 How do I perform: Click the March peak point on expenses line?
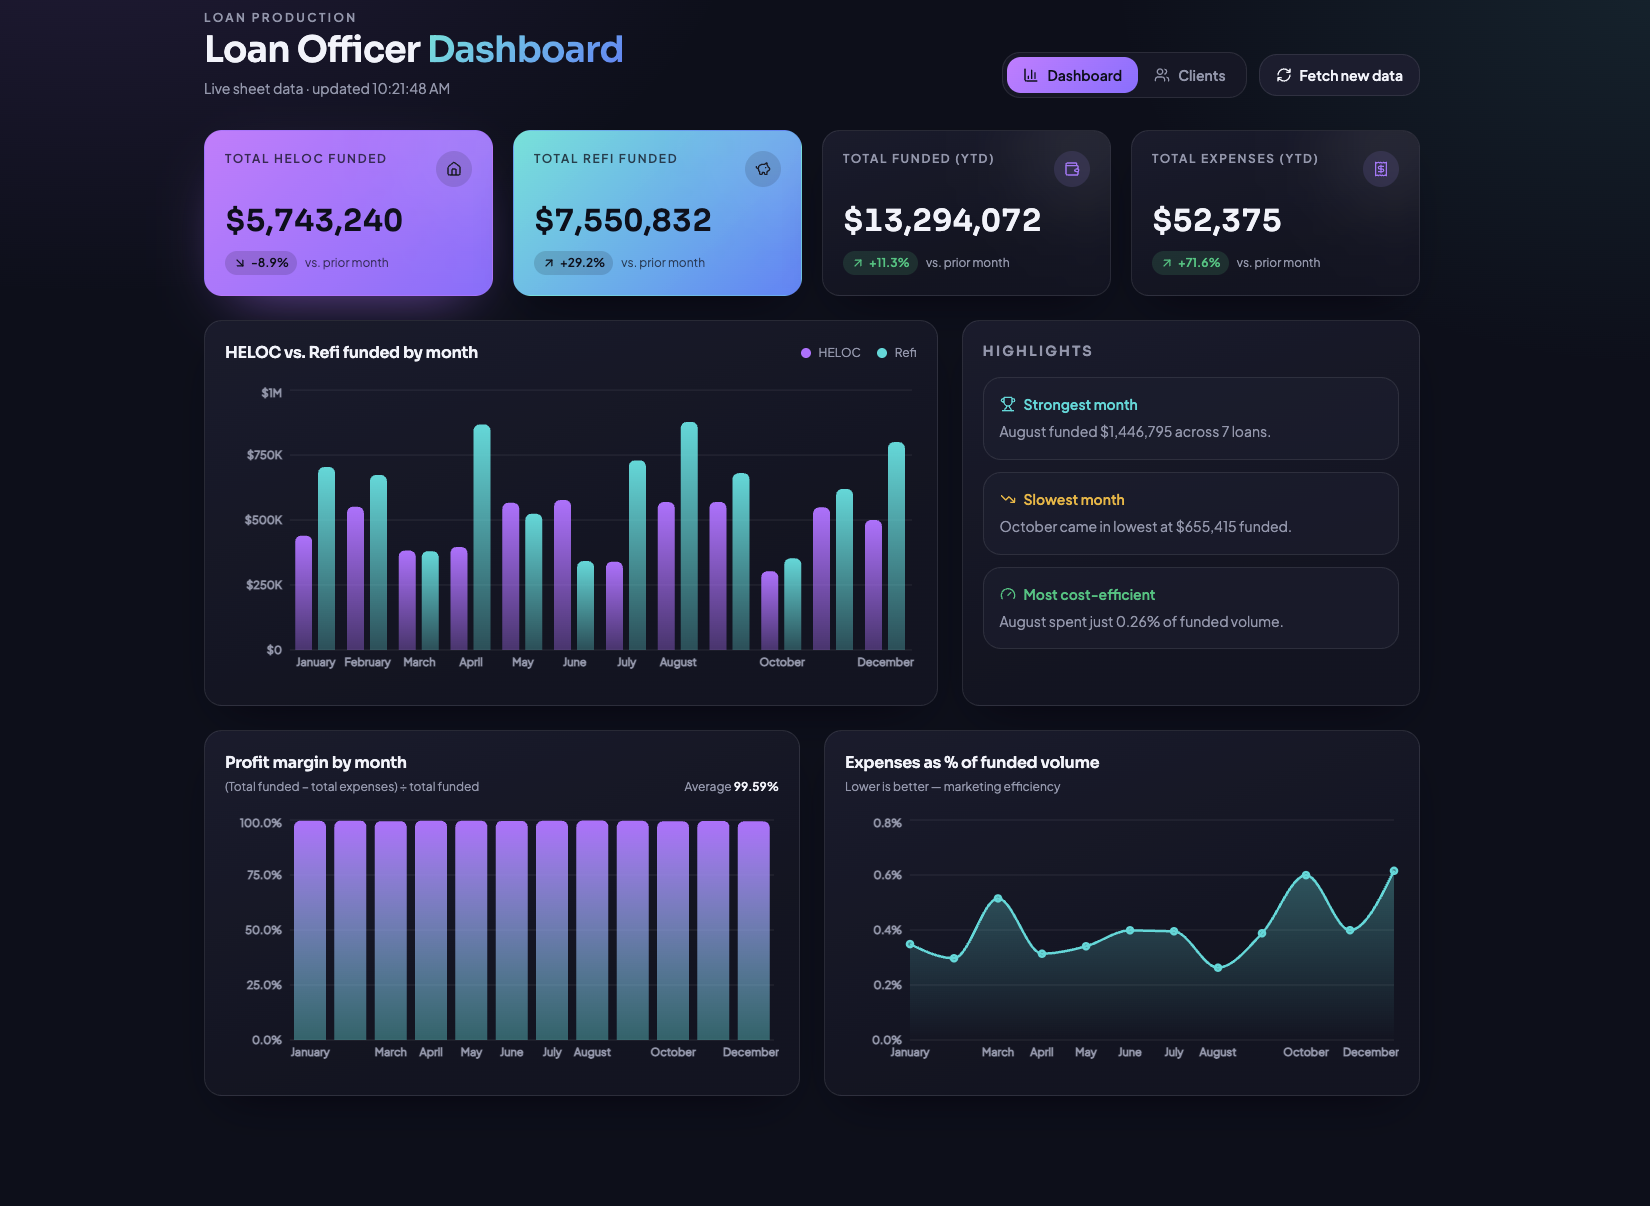click(x=998, y=898)
